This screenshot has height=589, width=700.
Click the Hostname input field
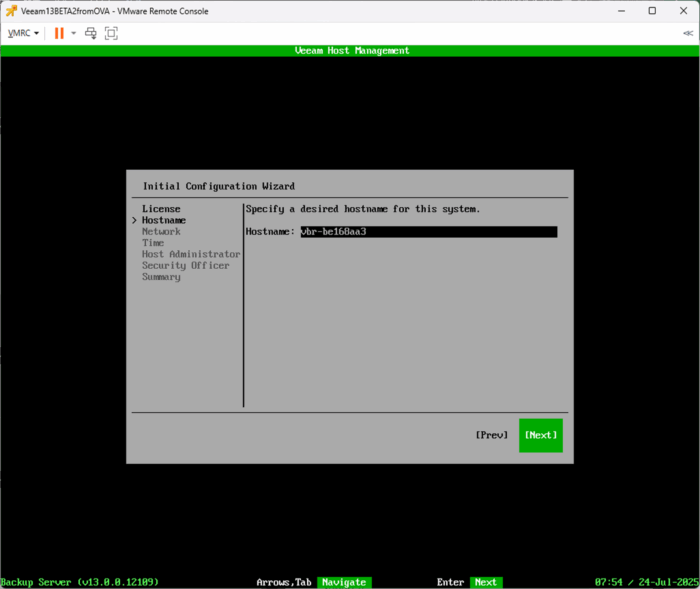click(429, 231)
